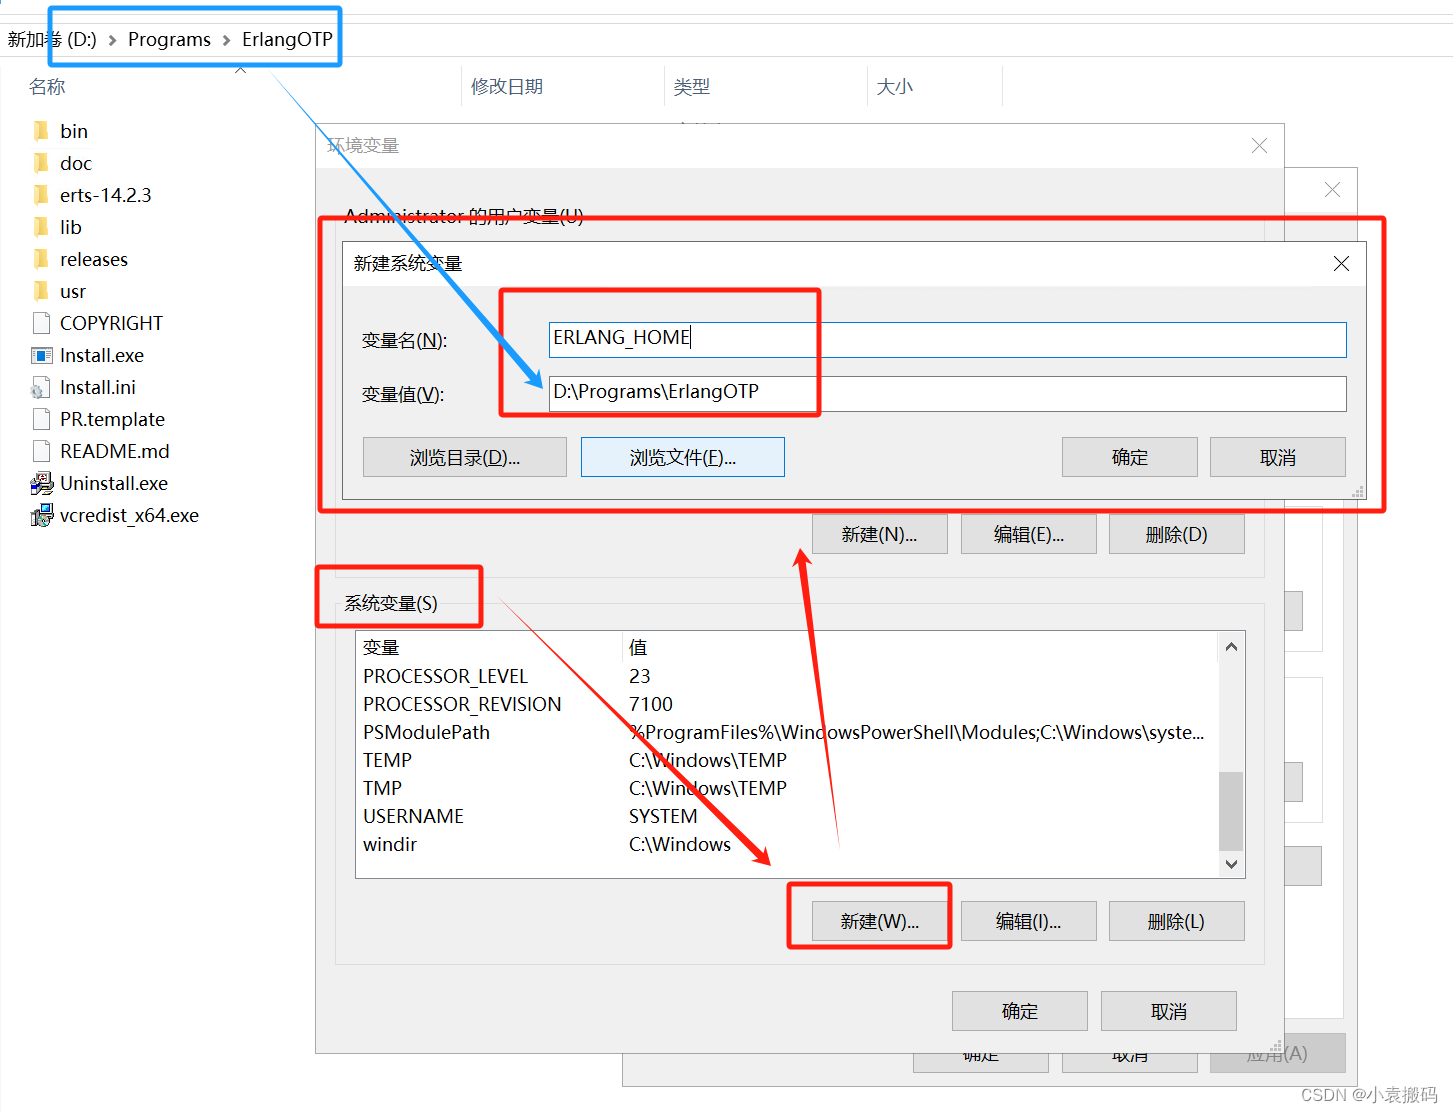The width and height of the screenshot is (1453, 1113).
Task: Click the README.md file icon
Action: click(41, 451)
